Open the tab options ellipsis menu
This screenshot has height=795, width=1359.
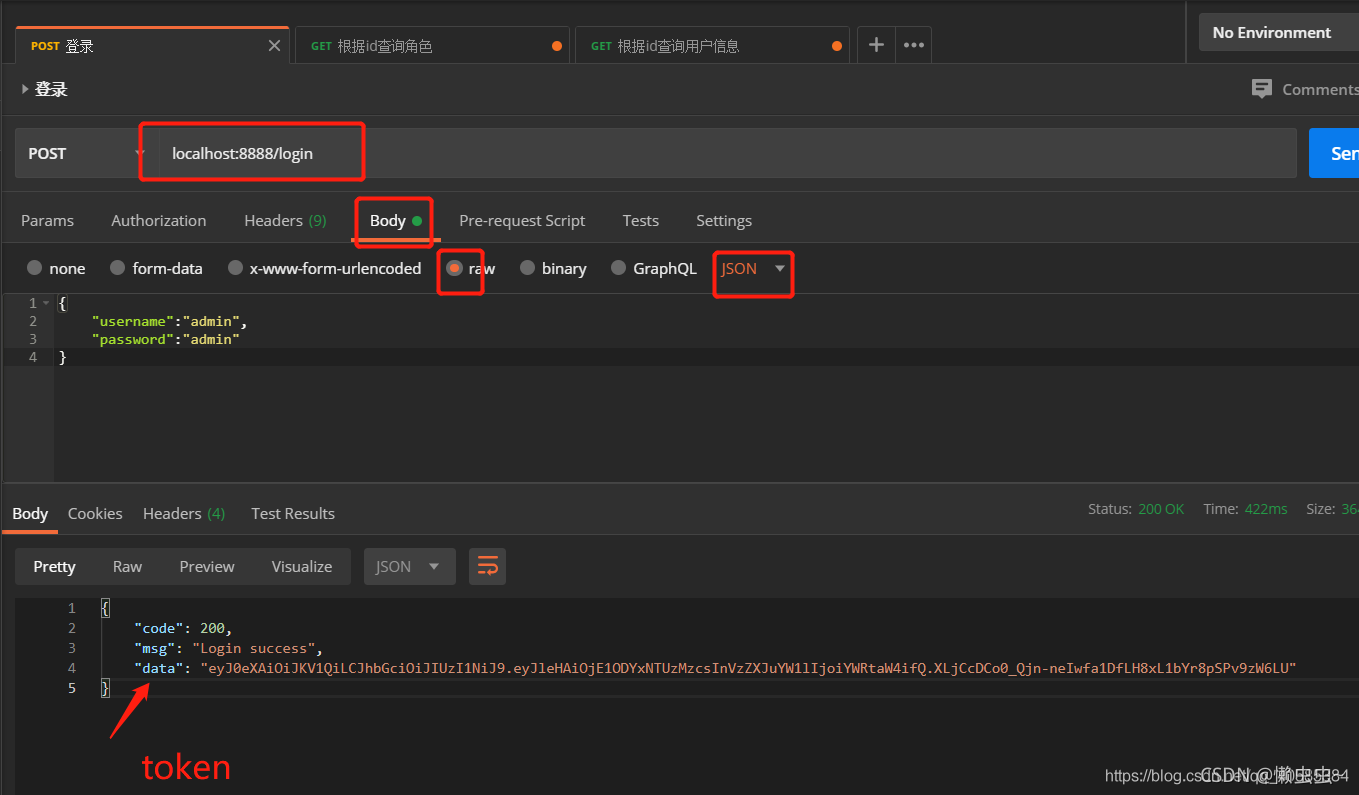coord(913,45)
